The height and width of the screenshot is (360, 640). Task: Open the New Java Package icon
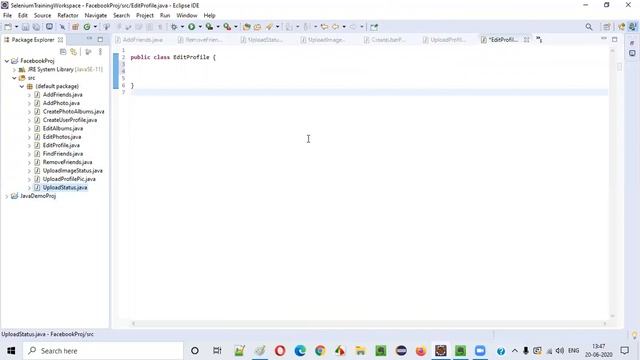[x=75, y=27]
